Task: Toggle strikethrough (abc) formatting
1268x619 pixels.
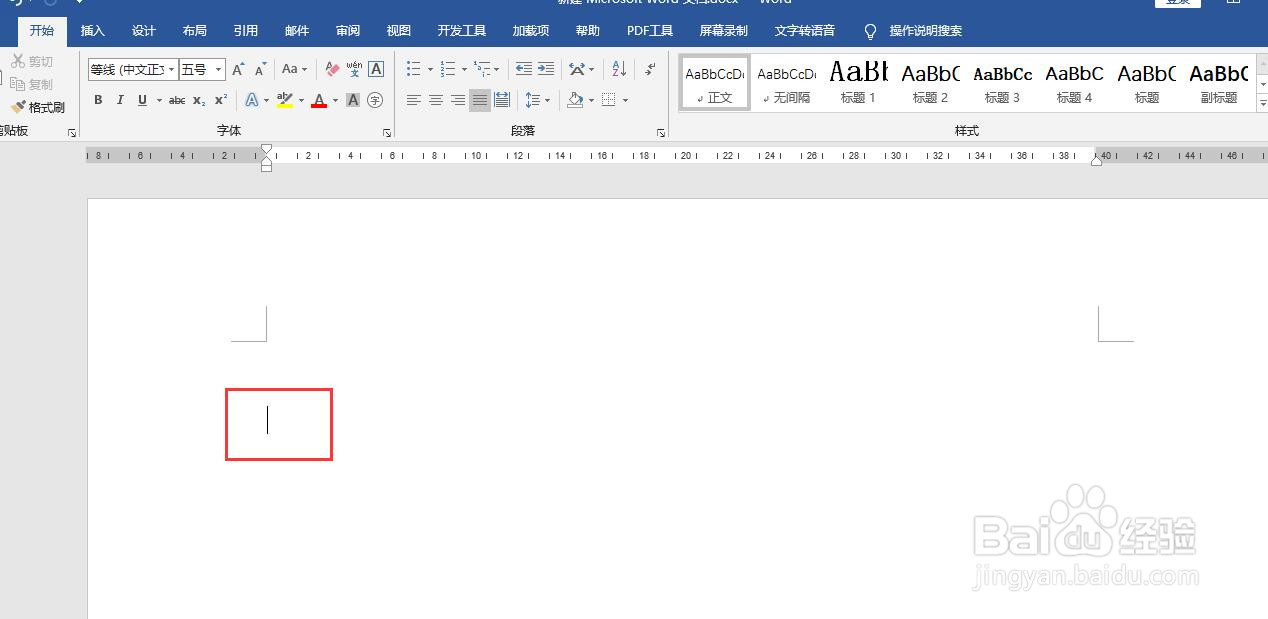Action: (177, 100)
